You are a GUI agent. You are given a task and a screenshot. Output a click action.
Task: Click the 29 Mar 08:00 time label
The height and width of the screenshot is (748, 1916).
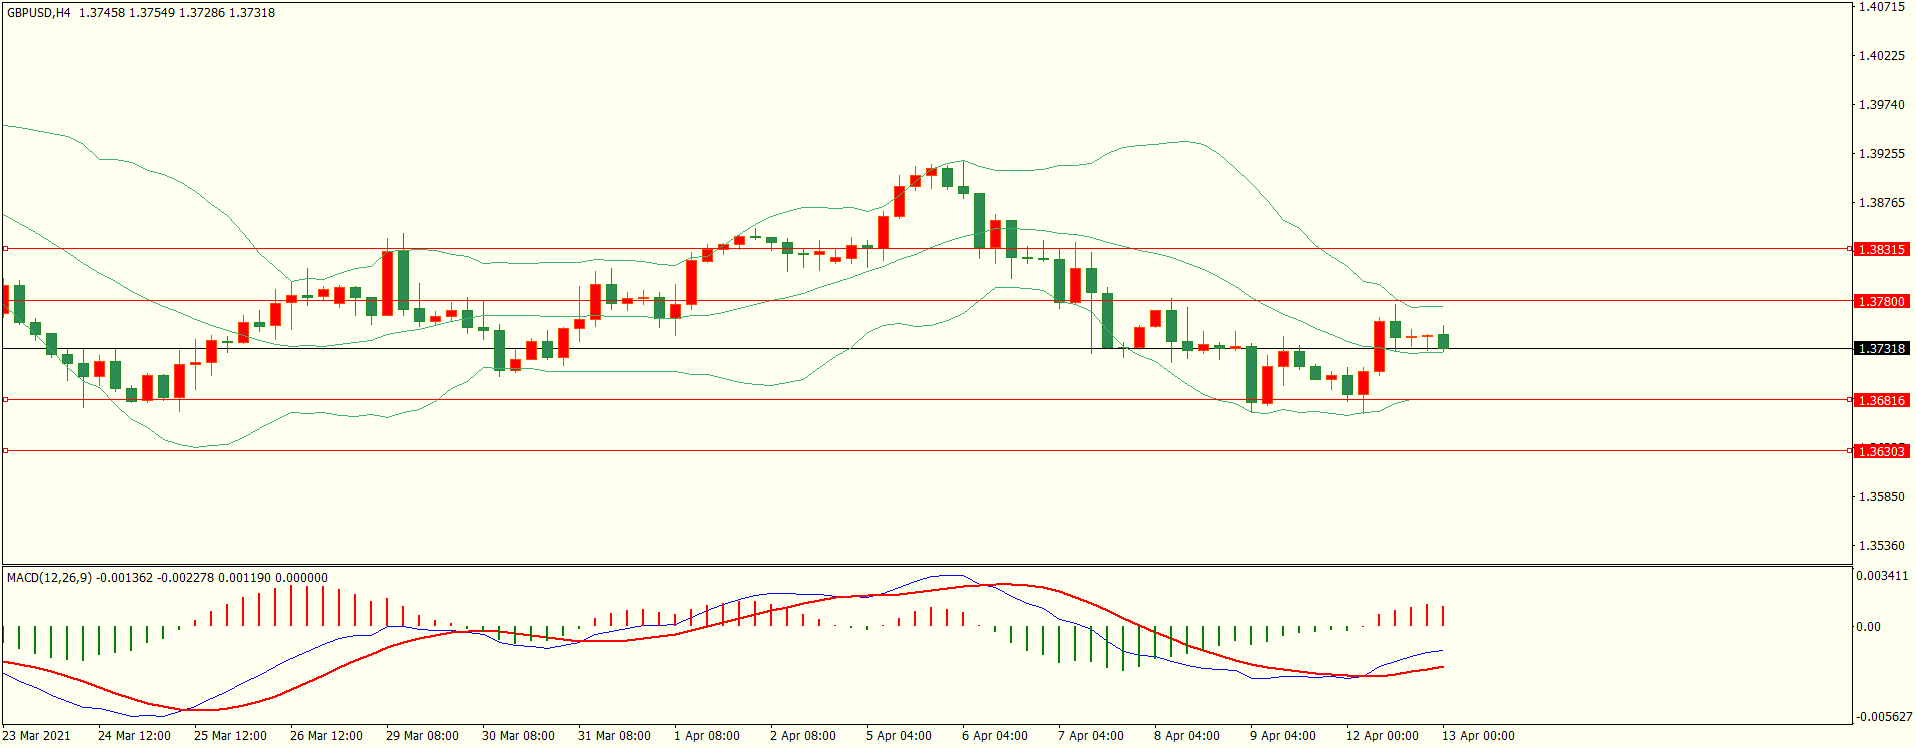pyautogui.click(x=422, y=735)
